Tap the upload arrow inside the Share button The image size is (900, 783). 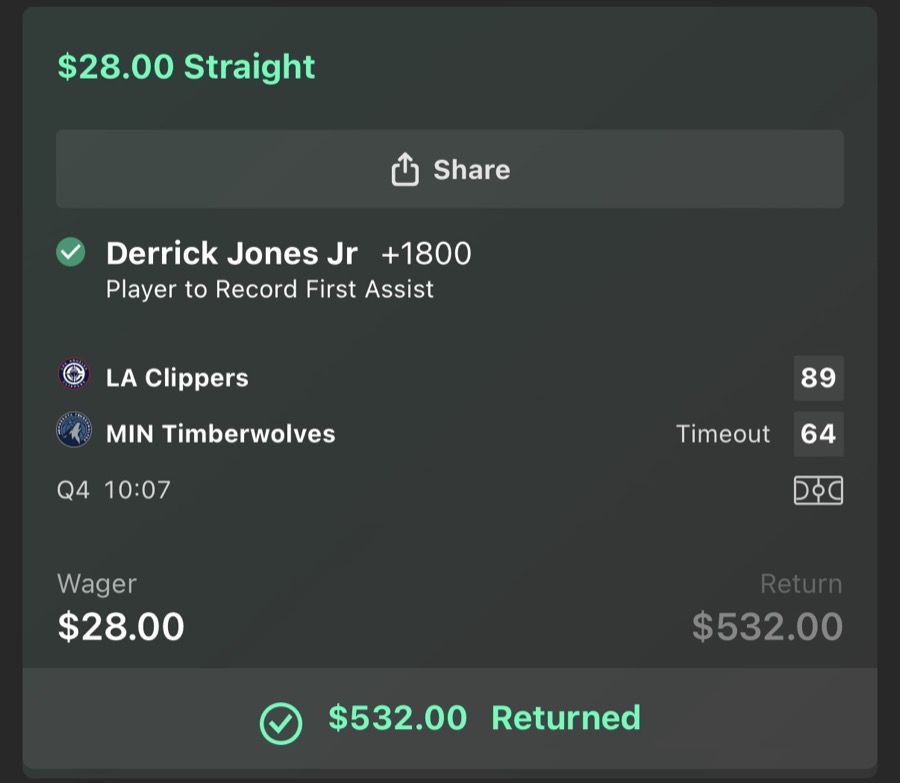pyautogui.click(x=405, y=169)
